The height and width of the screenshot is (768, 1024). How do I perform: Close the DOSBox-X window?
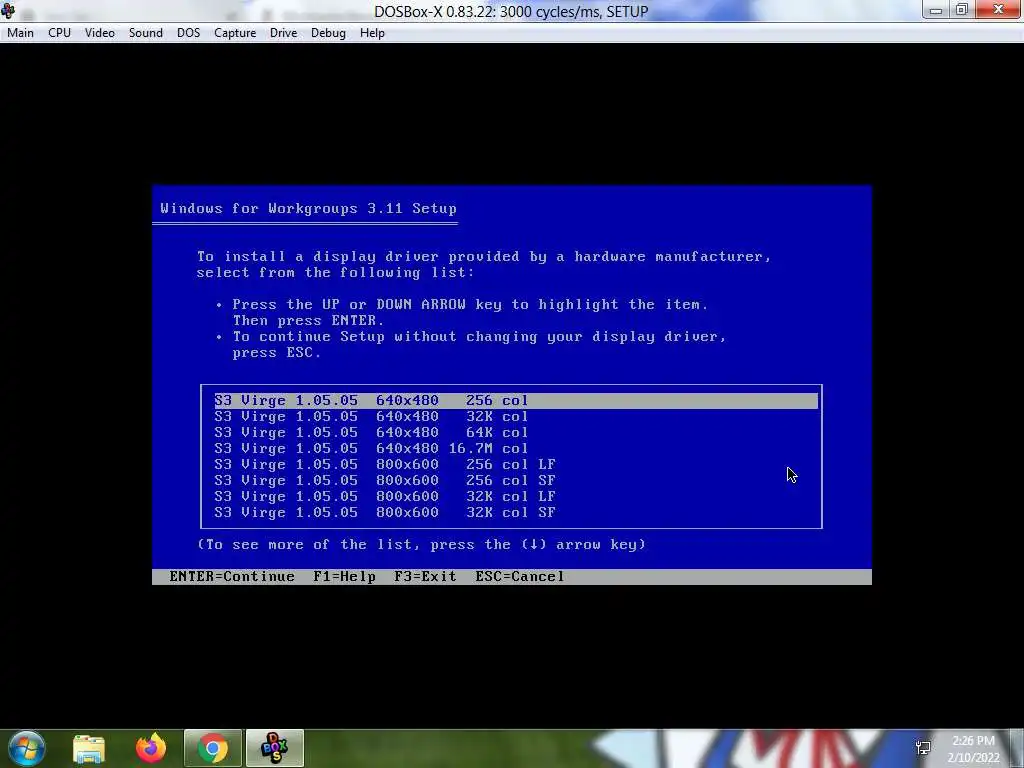(x=999, y=9)
